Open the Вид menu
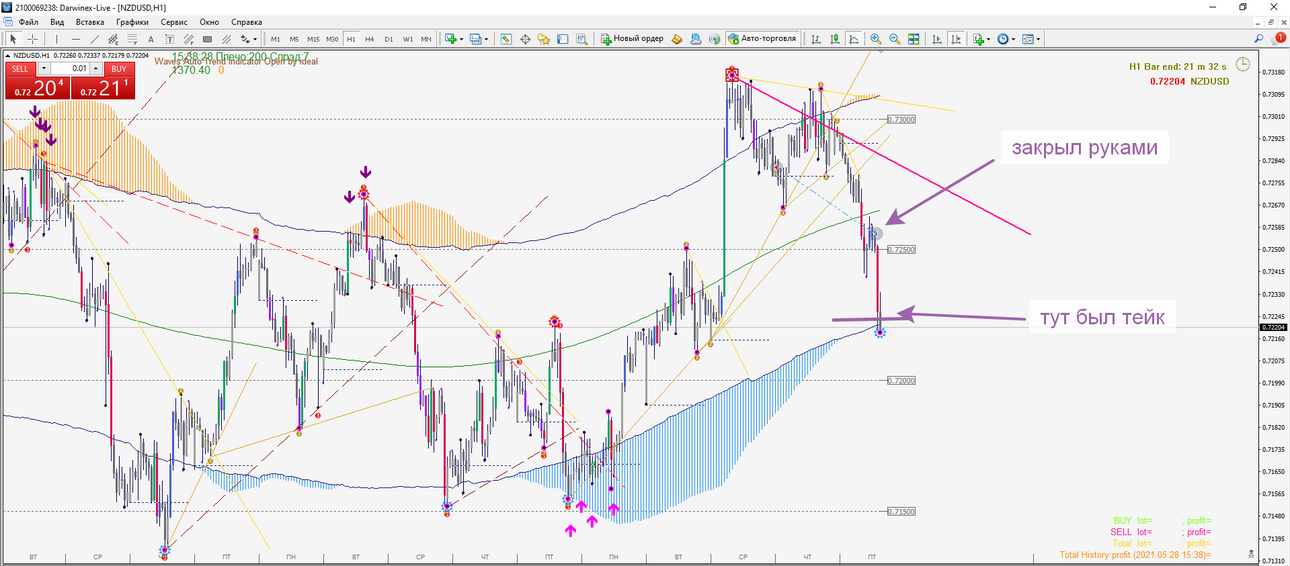 (x=57, y=21)
